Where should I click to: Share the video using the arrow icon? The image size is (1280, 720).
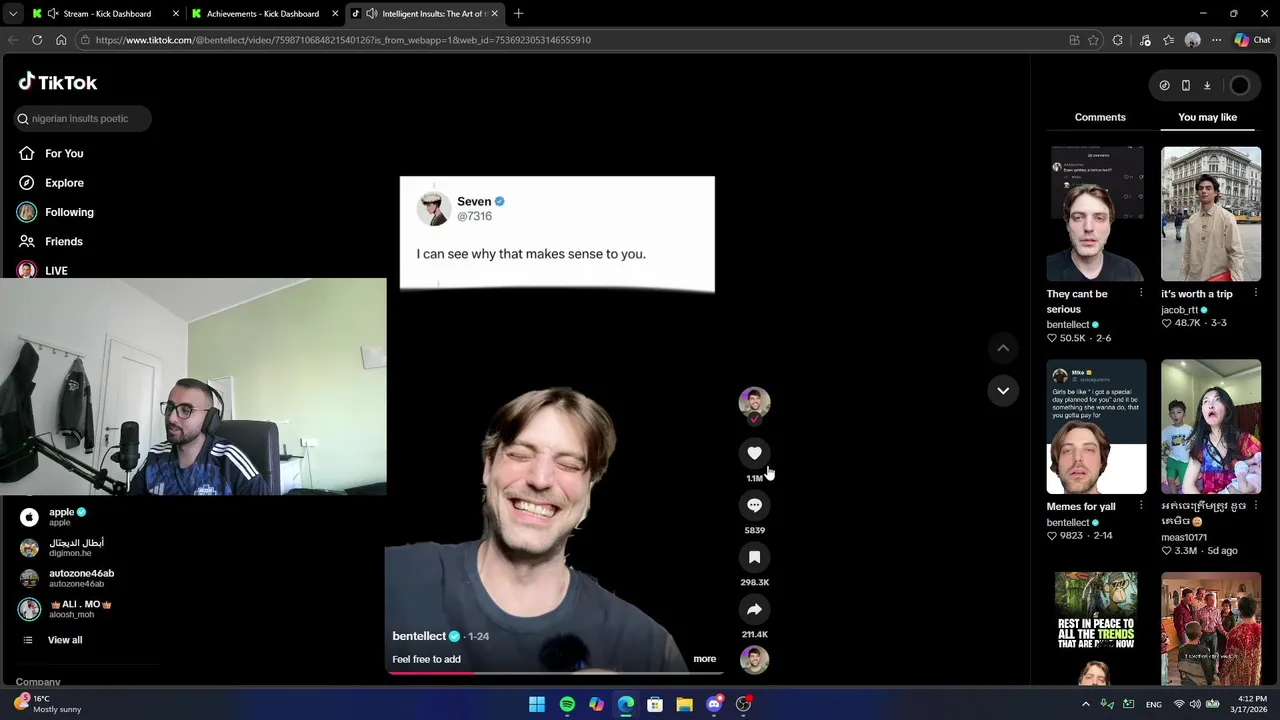tap(754, 609)
